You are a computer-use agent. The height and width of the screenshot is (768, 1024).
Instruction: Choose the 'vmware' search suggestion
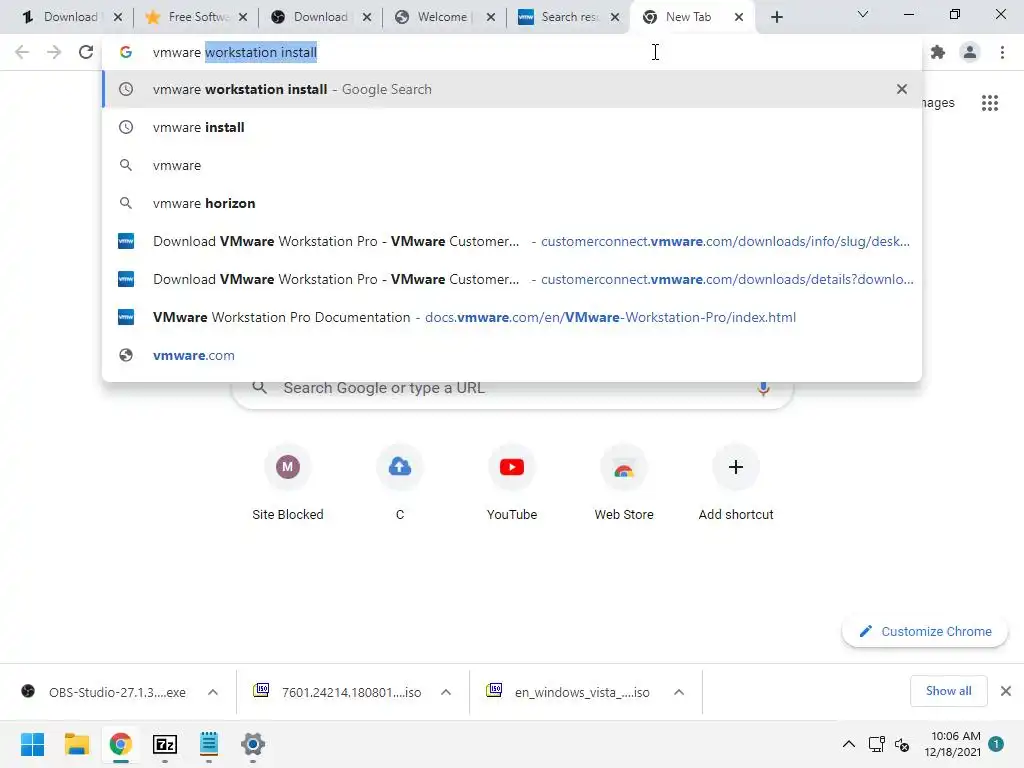point(512,165)
